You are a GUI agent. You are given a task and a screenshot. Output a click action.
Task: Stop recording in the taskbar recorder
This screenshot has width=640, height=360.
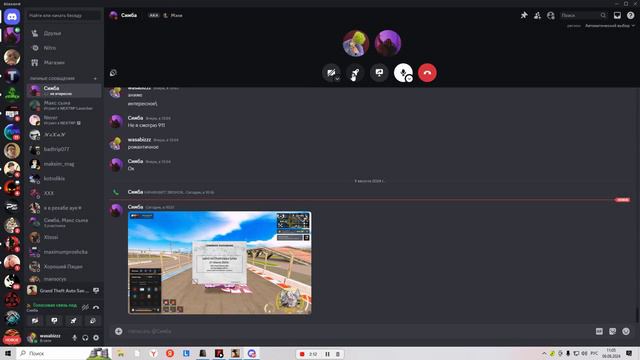[x=302, y=354]
